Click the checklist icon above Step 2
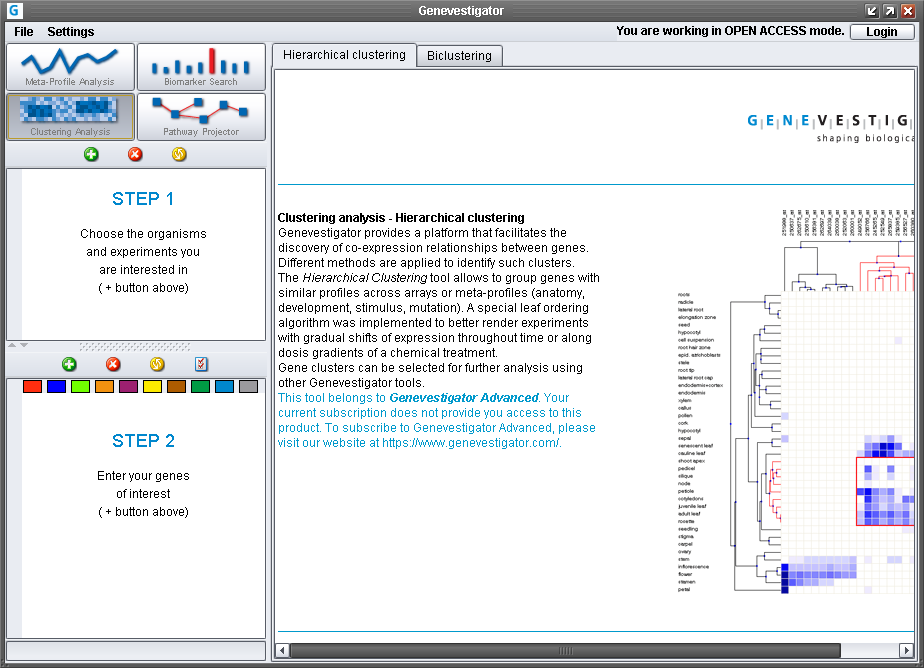924x668 pixels. click(201, 365)
